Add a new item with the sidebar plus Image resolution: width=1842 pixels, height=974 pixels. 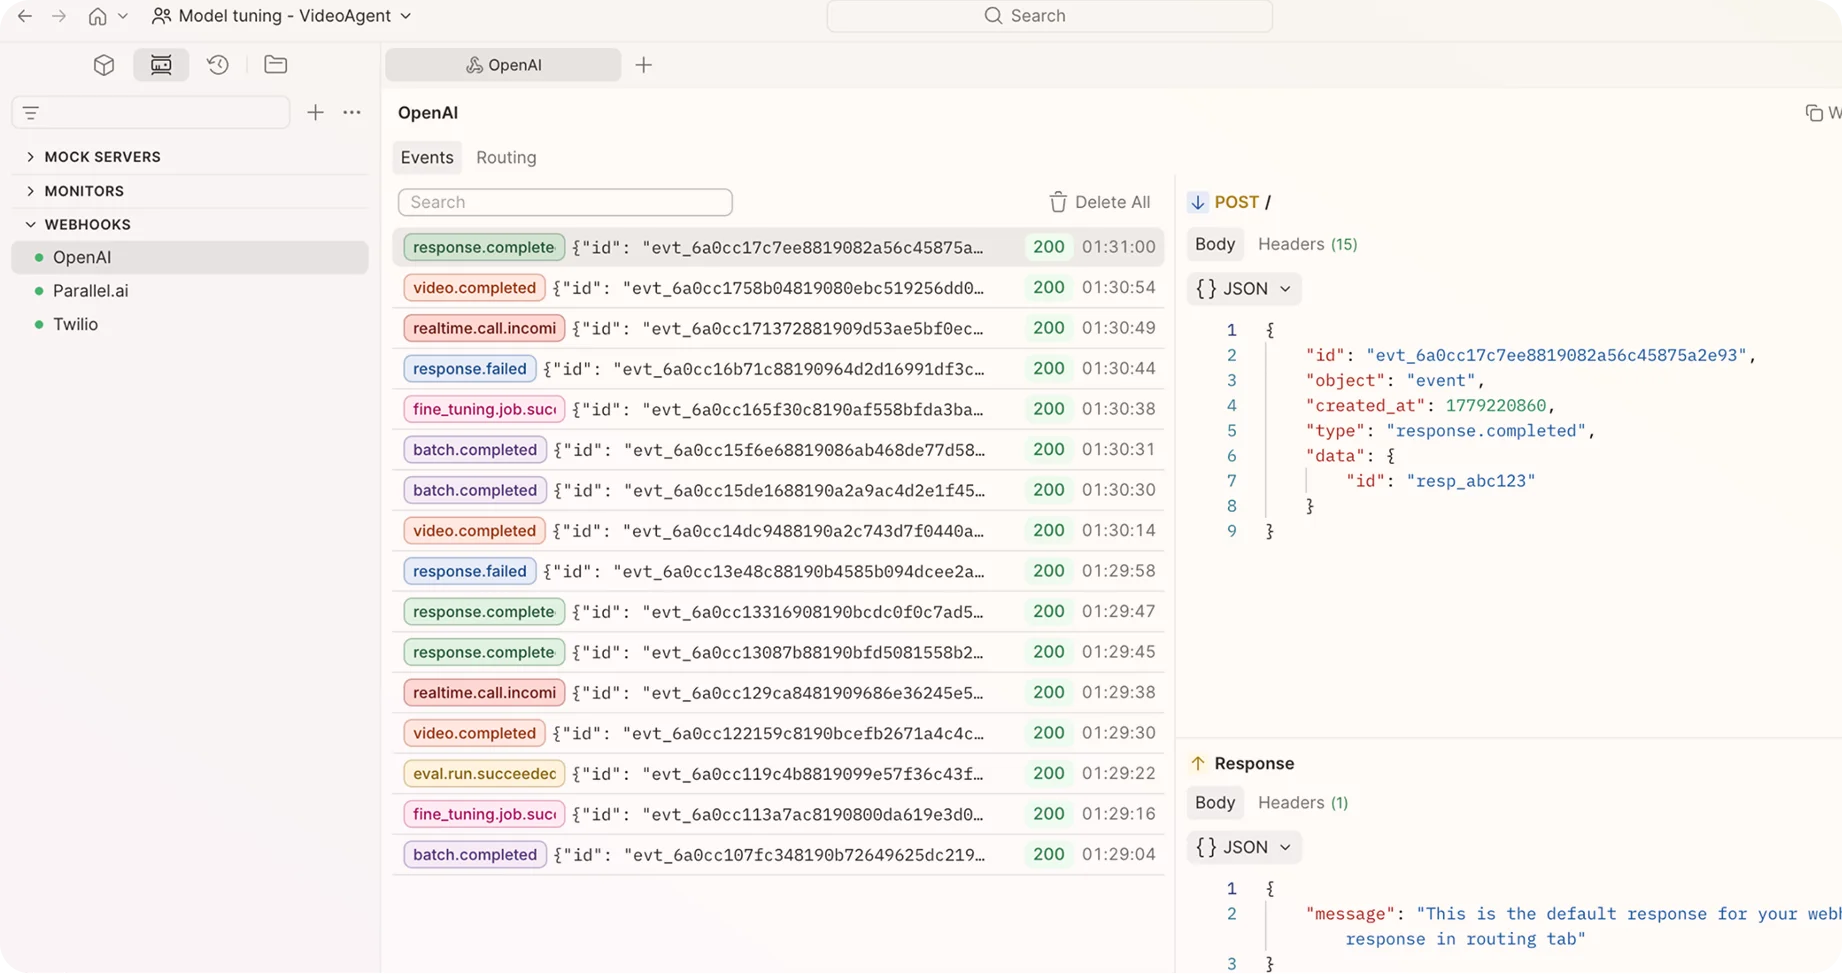pos(315,113)
